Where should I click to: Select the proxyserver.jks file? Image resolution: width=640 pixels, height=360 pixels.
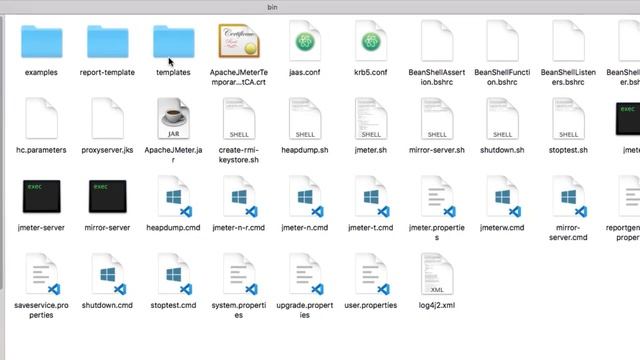tap(108, 118)
